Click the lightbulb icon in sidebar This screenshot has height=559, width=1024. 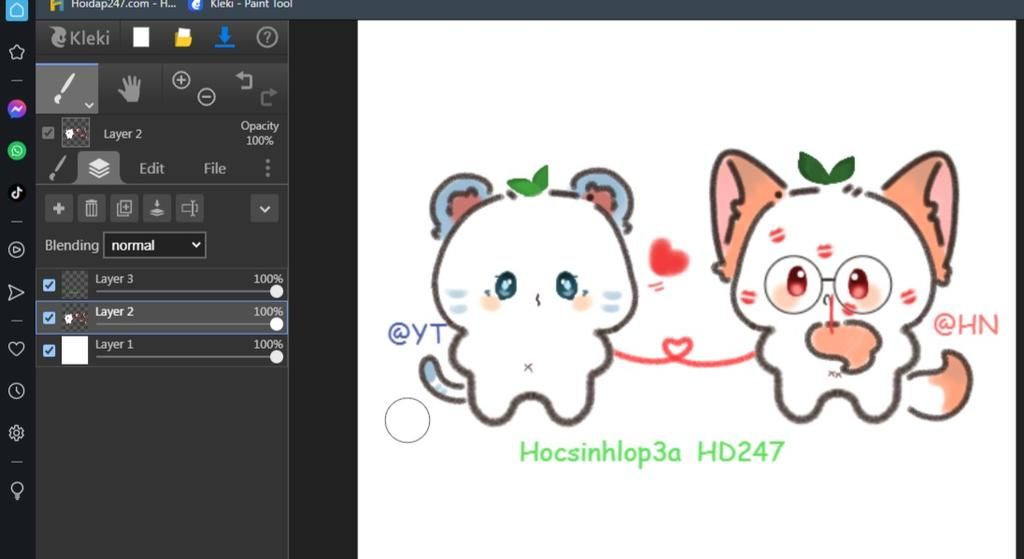tap(17, 490)
